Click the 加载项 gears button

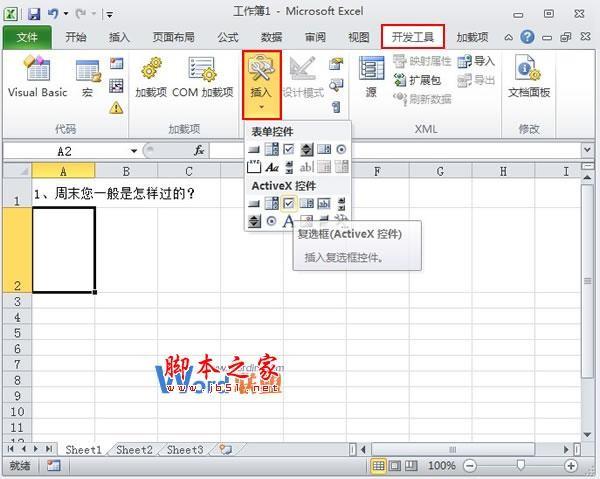tap(151, 77)
